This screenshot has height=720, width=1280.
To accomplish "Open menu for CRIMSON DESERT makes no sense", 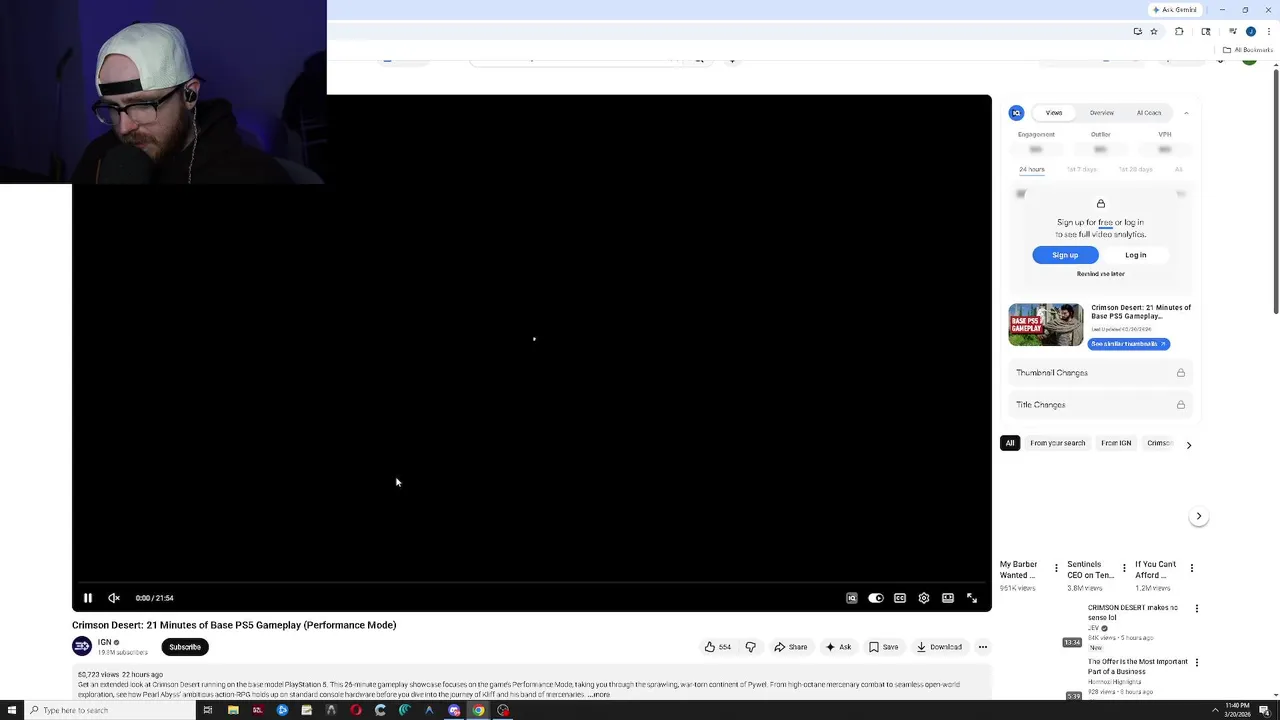I will point(1196,608).
